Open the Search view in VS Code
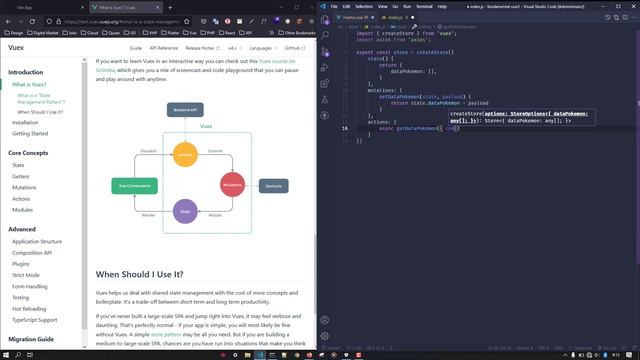Image resolution: width=640 pixels, height=360 pixels. pyautogui.click(x=325, y=35)
